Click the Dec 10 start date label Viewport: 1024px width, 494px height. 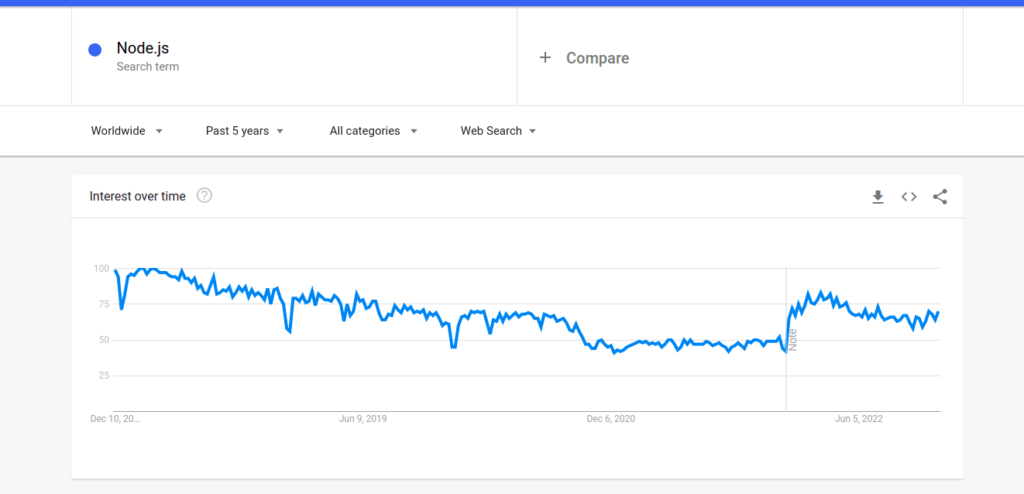(115, 419)
